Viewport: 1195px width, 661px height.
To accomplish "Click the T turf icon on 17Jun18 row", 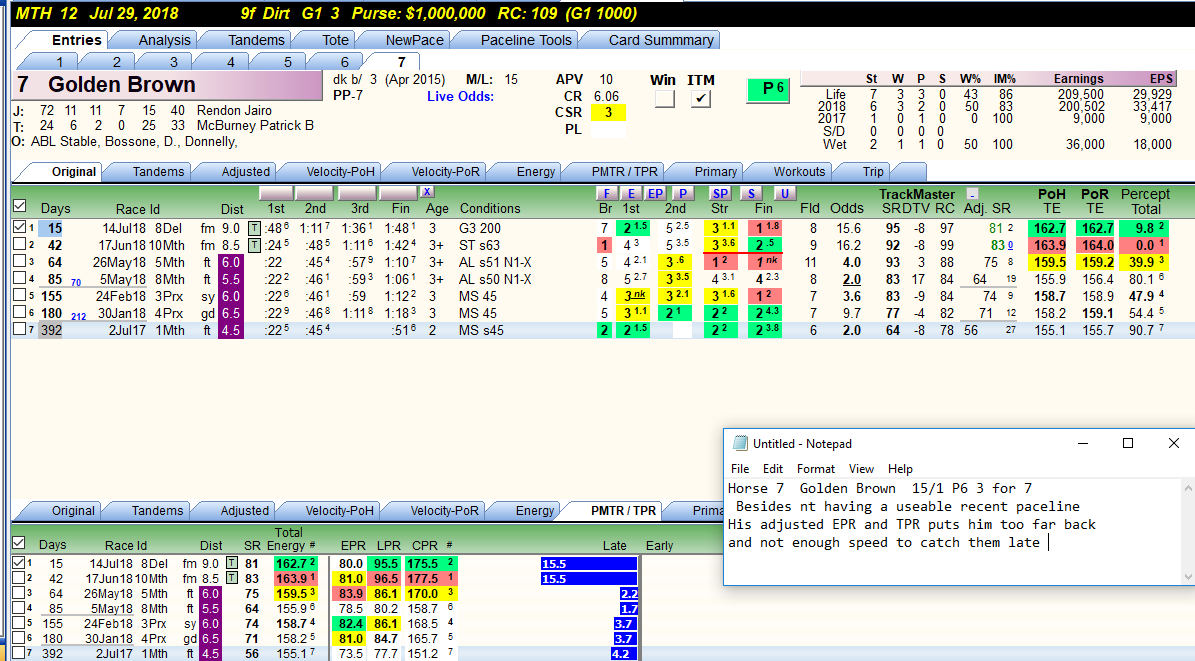I will click(254, 245).
